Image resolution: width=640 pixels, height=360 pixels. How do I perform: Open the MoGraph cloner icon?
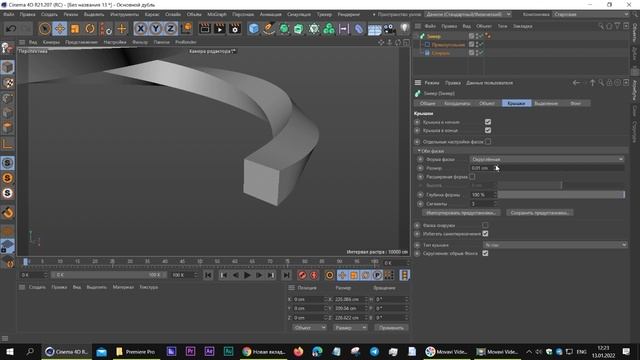click(x=329, y=29)
